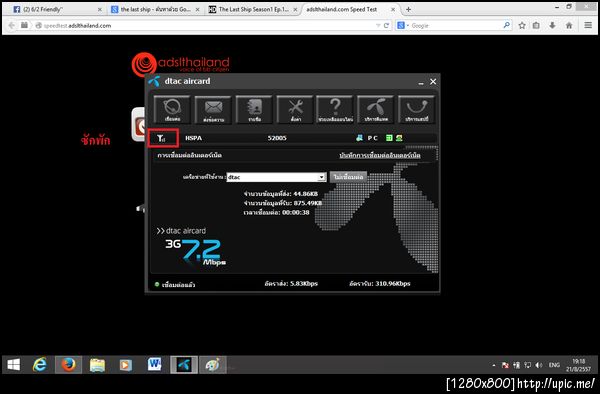Viewport: 600px width, 394px height.
Task: Open Microsoft Word from the taskbar
Action: [155, 365]
